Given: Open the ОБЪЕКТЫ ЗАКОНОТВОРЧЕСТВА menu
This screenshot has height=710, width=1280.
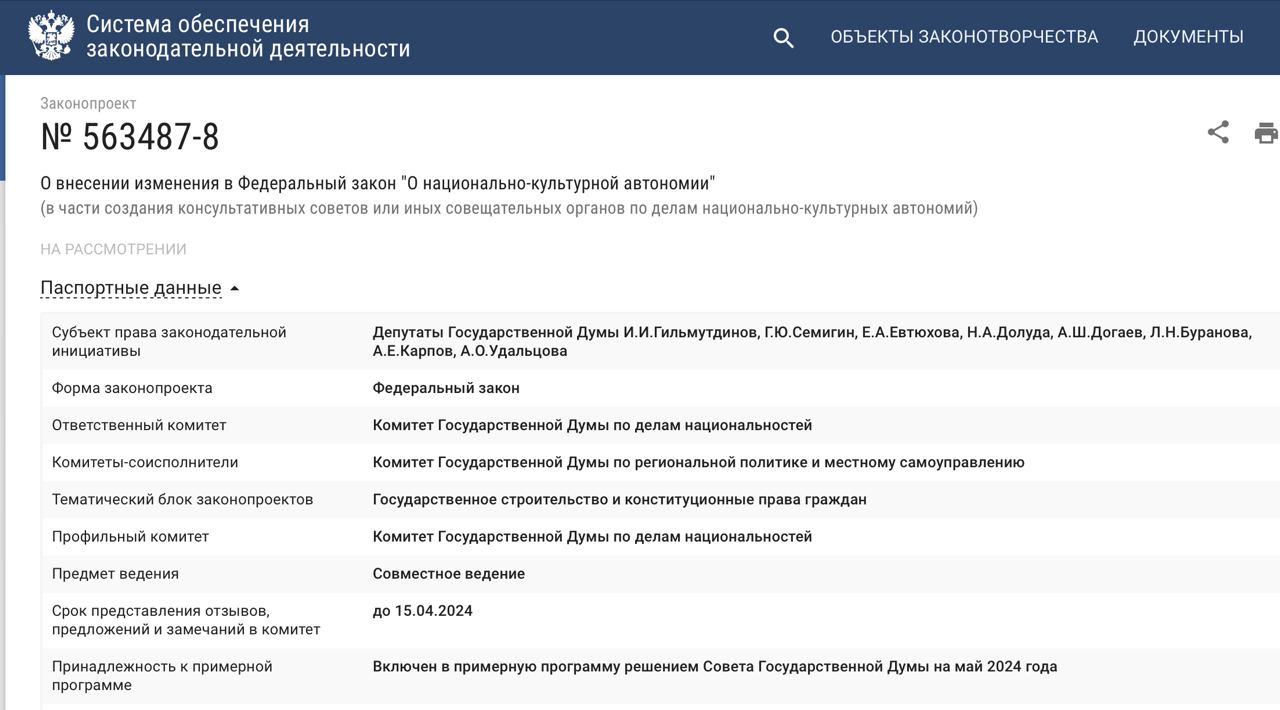Looking at the screenshot, I should (964, 37).
